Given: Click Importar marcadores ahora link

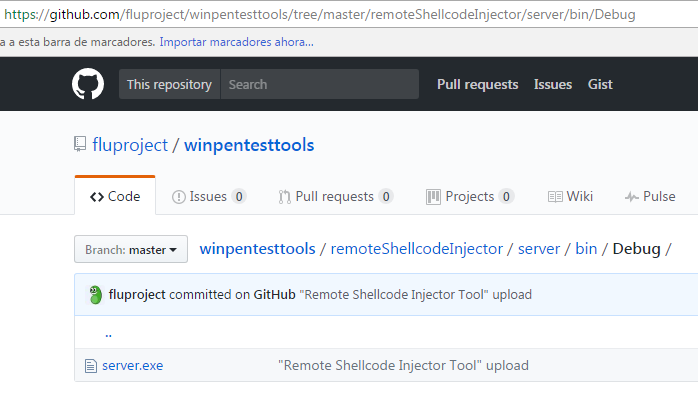Looking at the screenshot, I should point(236,42).
